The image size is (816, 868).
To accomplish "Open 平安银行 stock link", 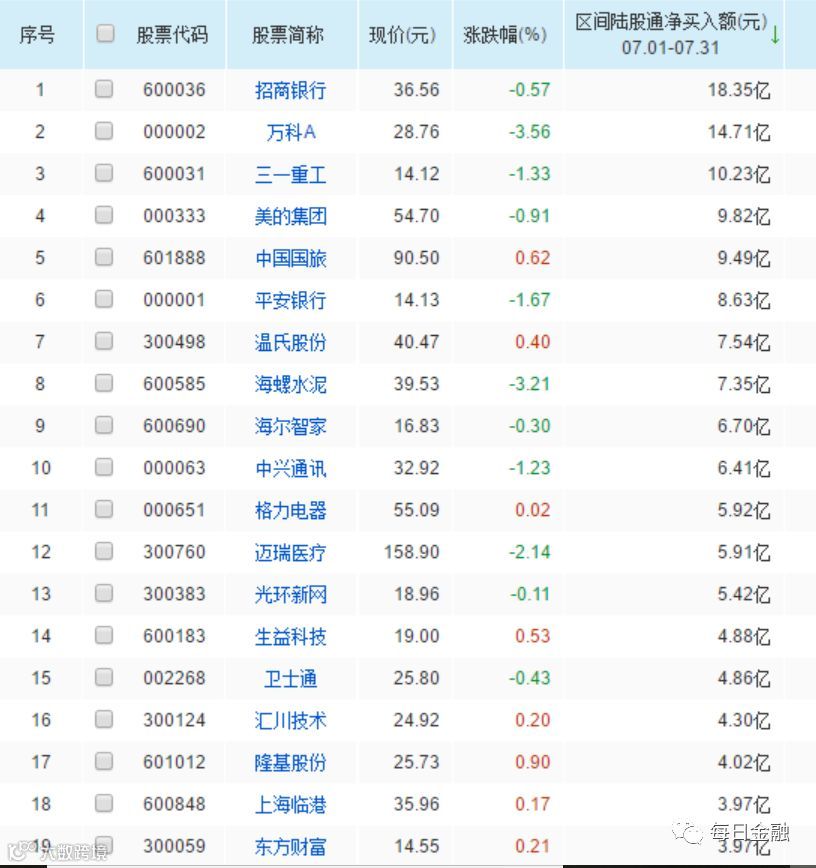I will click(x=291, y=300).
